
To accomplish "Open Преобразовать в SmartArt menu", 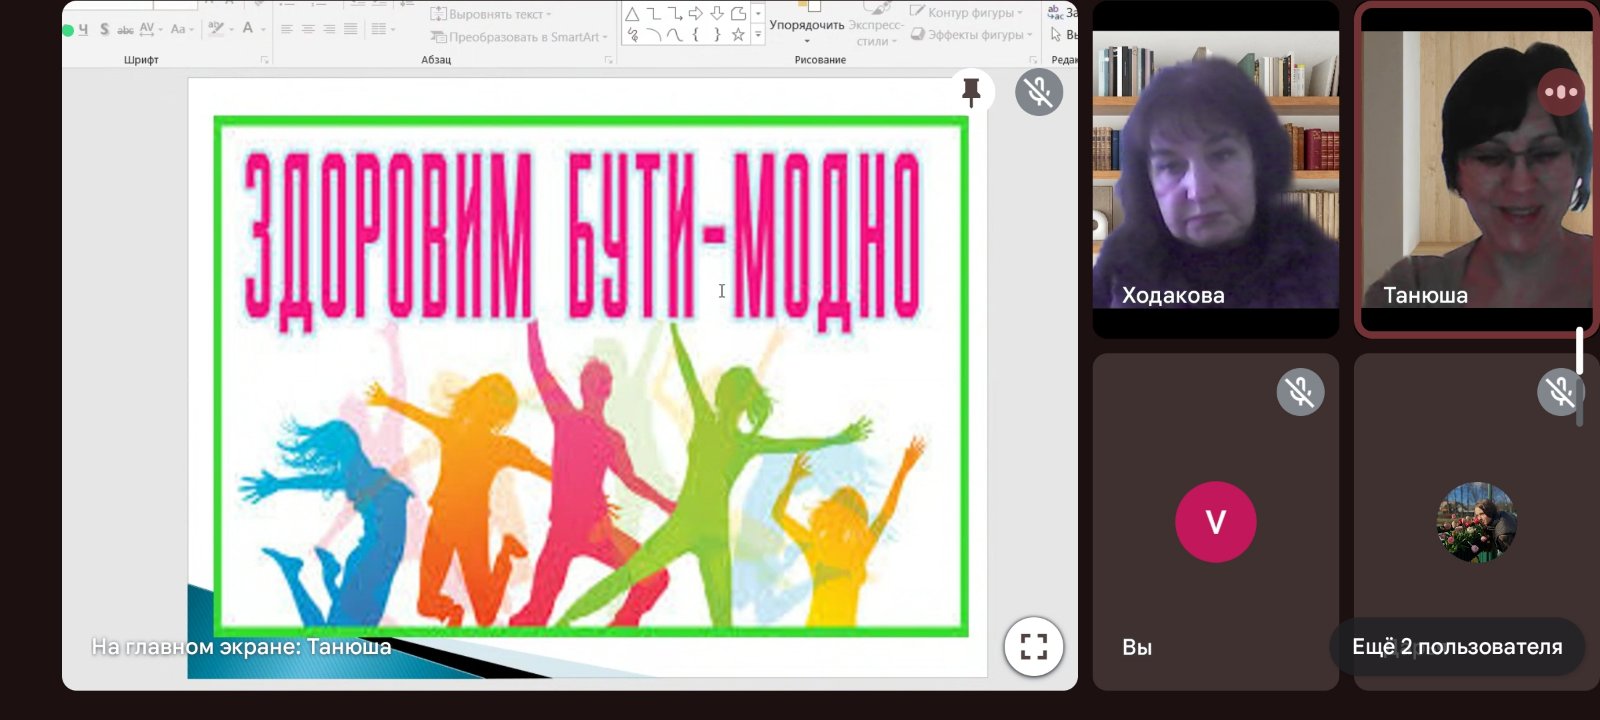I will [x=520, y=37].
